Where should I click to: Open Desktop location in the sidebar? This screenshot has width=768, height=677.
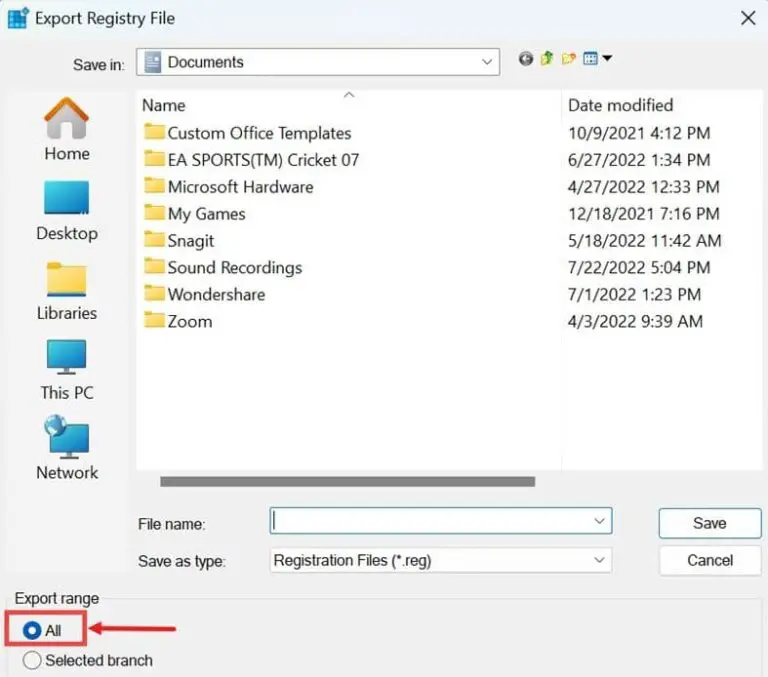pos(67,210)
